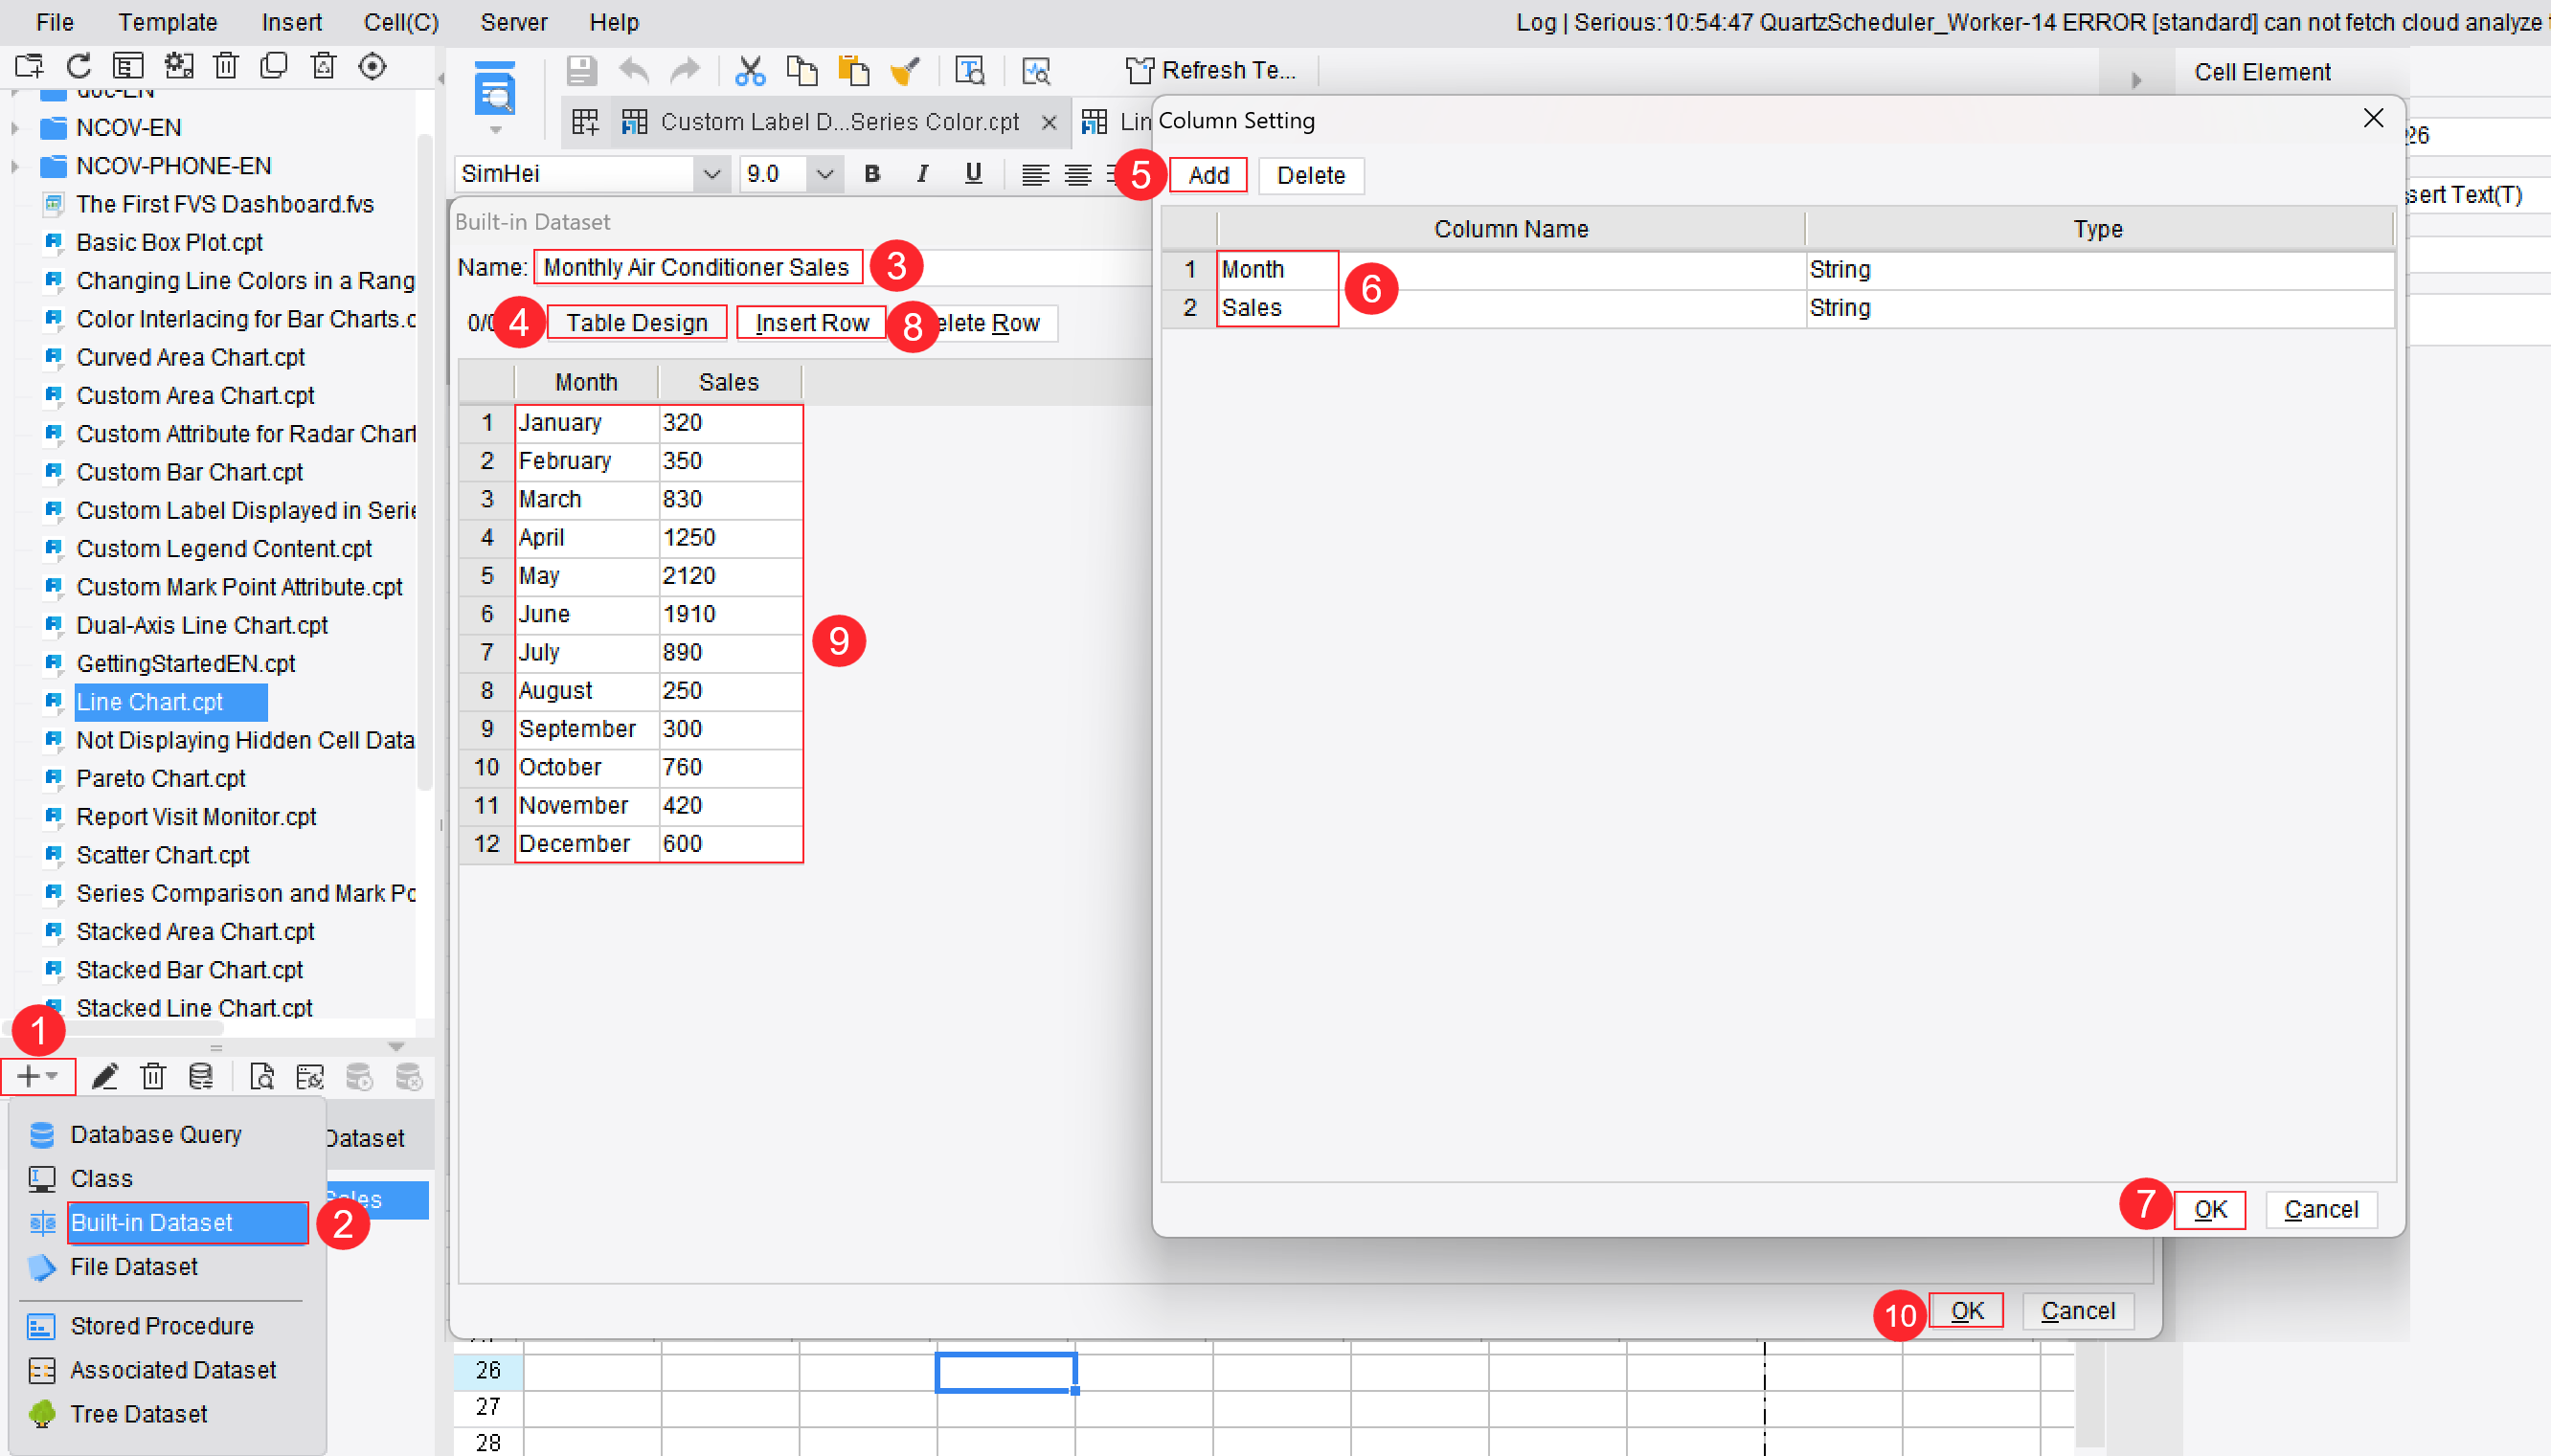Click the align center icon
Viewport: 2551px width, 1456px height.
pos(1077,175)
